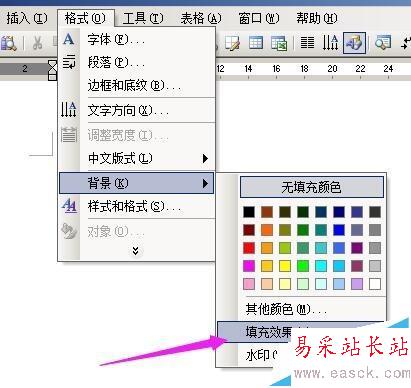Pick the violet swatch in third row

pyautogui.click(x=357, y=248)
